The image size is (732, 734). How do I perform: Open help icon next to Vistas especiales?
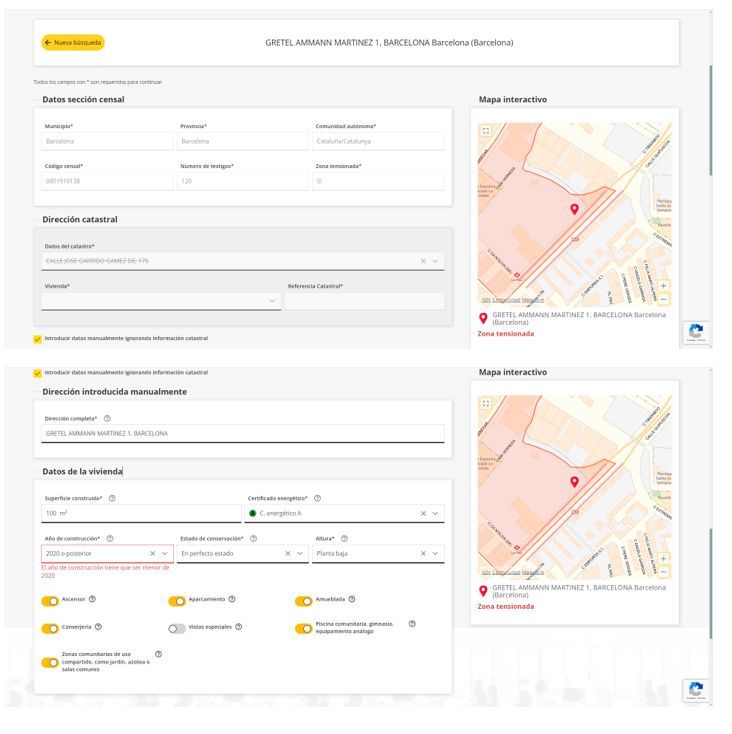[238, 627]
